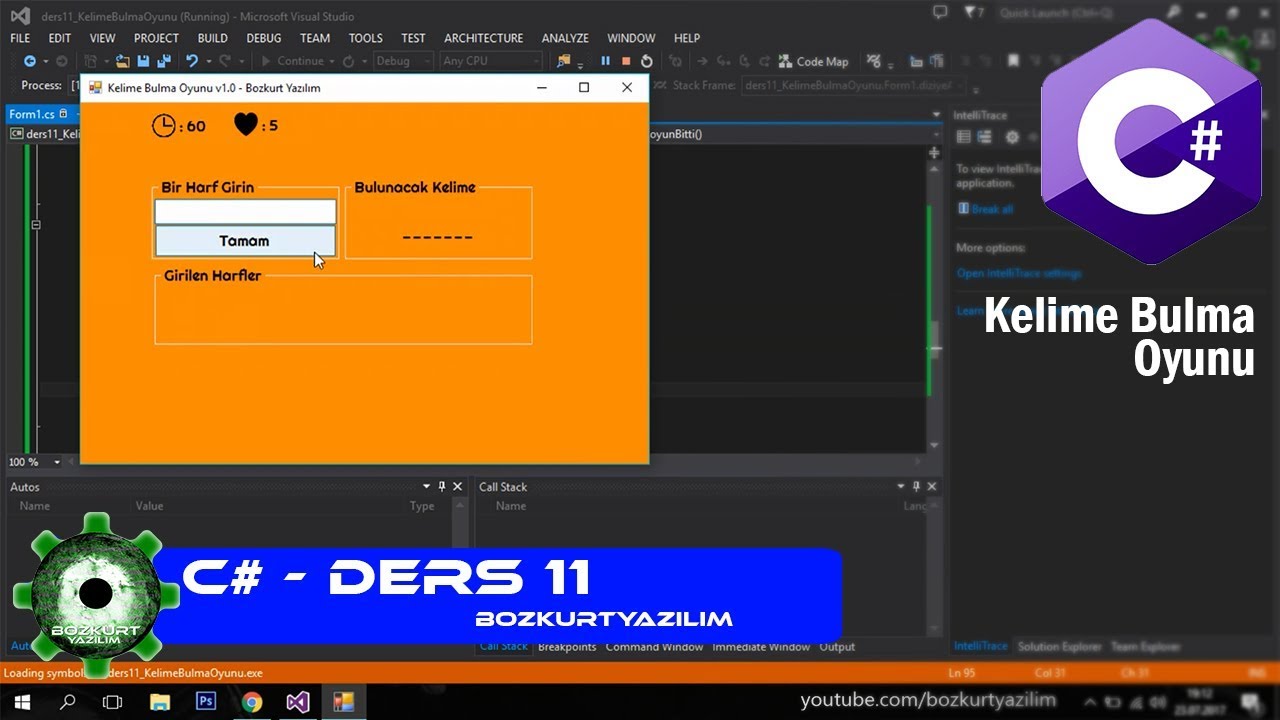Viewport: 1280px width, 720px height.
Task: Click the Bir Harf Girin text box
Action: 245,212
